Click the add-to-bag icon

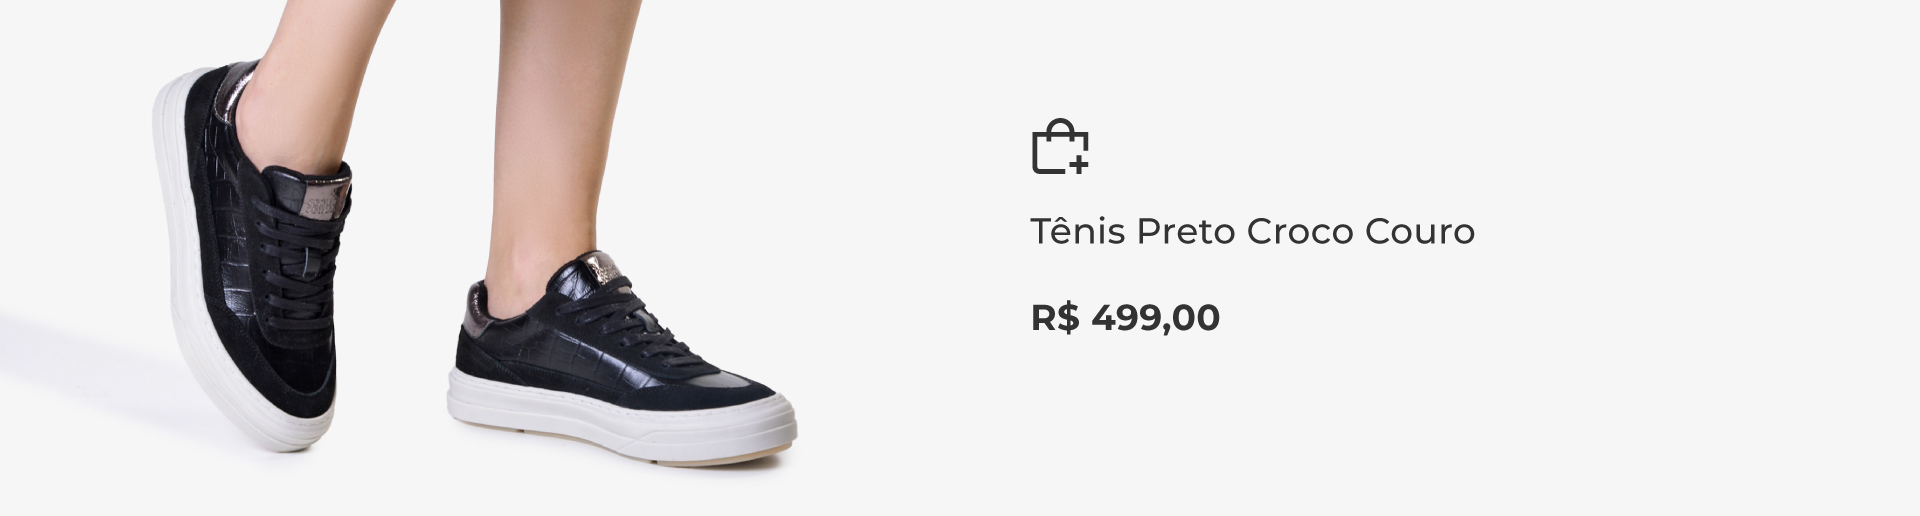click(x=1060, y=147)
